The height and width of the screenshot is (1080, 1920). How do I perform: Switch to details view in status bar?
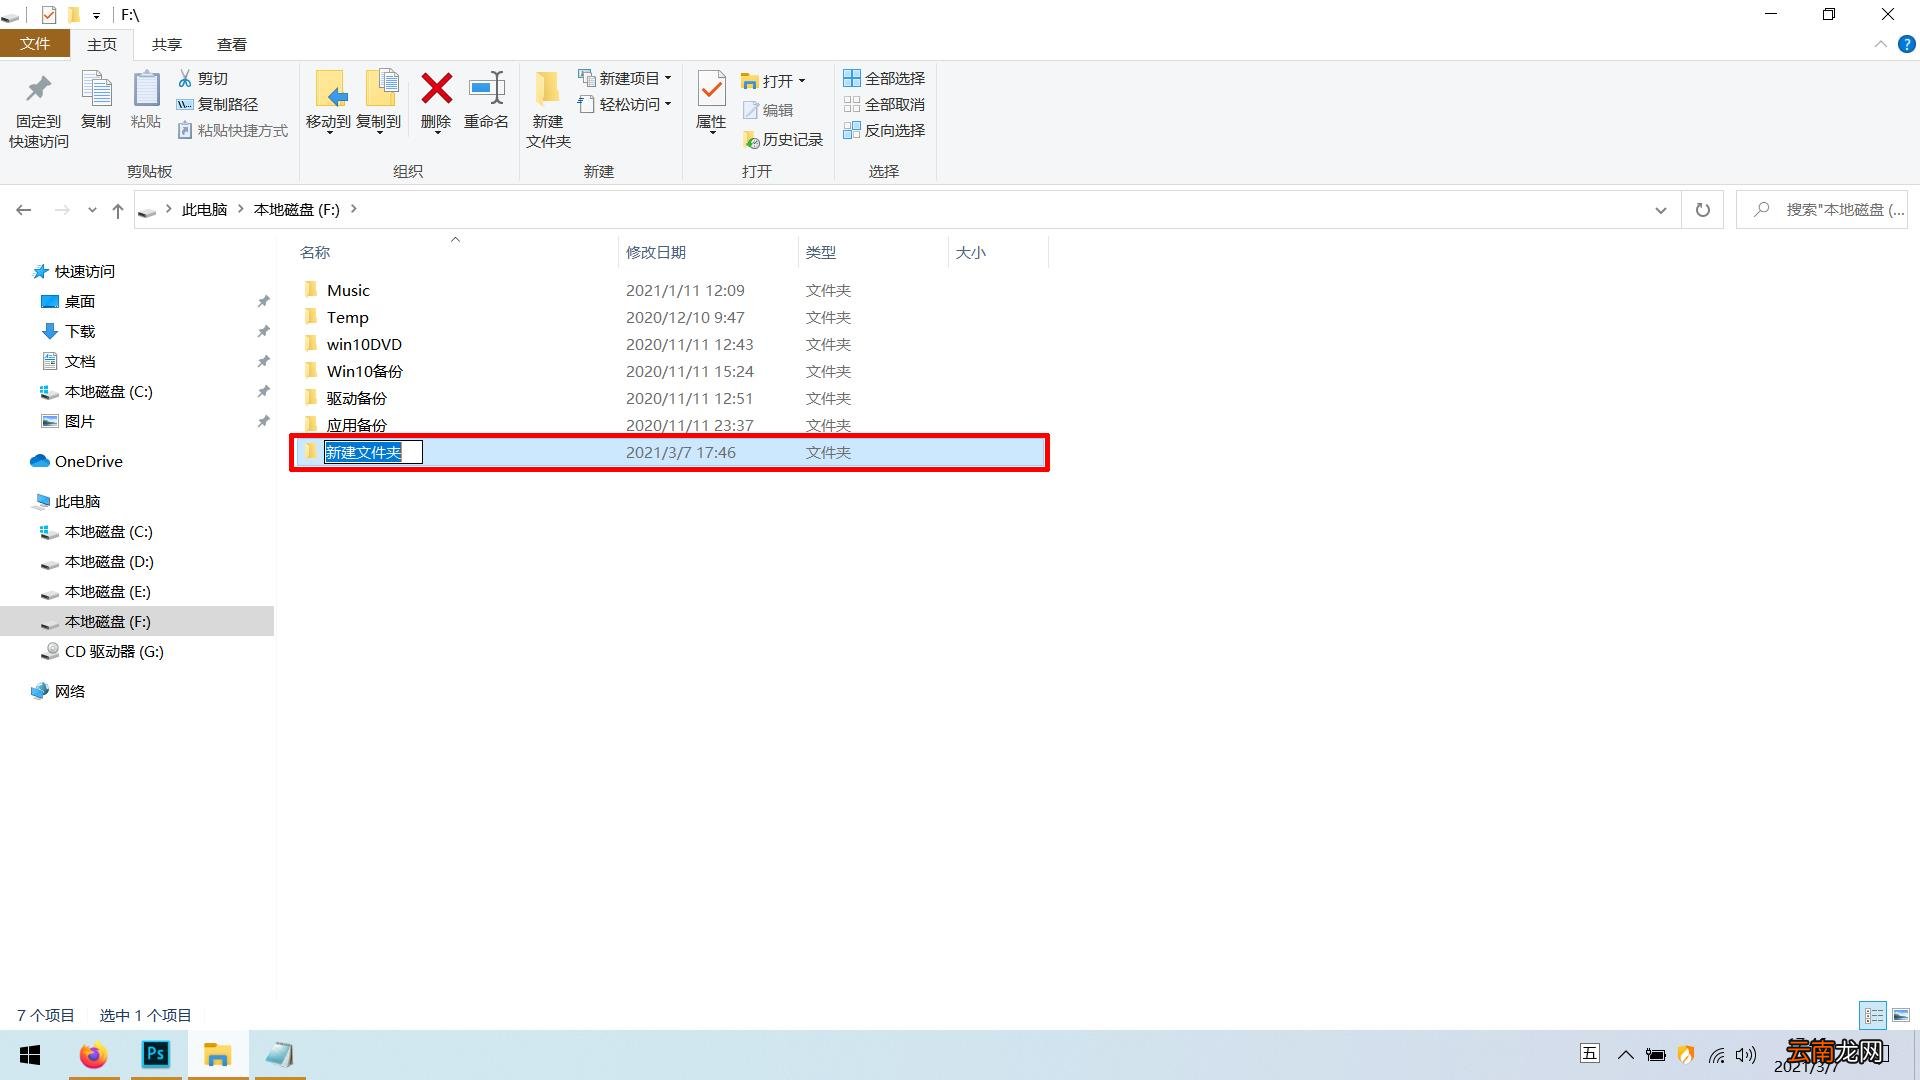tap(1873, 1015)
